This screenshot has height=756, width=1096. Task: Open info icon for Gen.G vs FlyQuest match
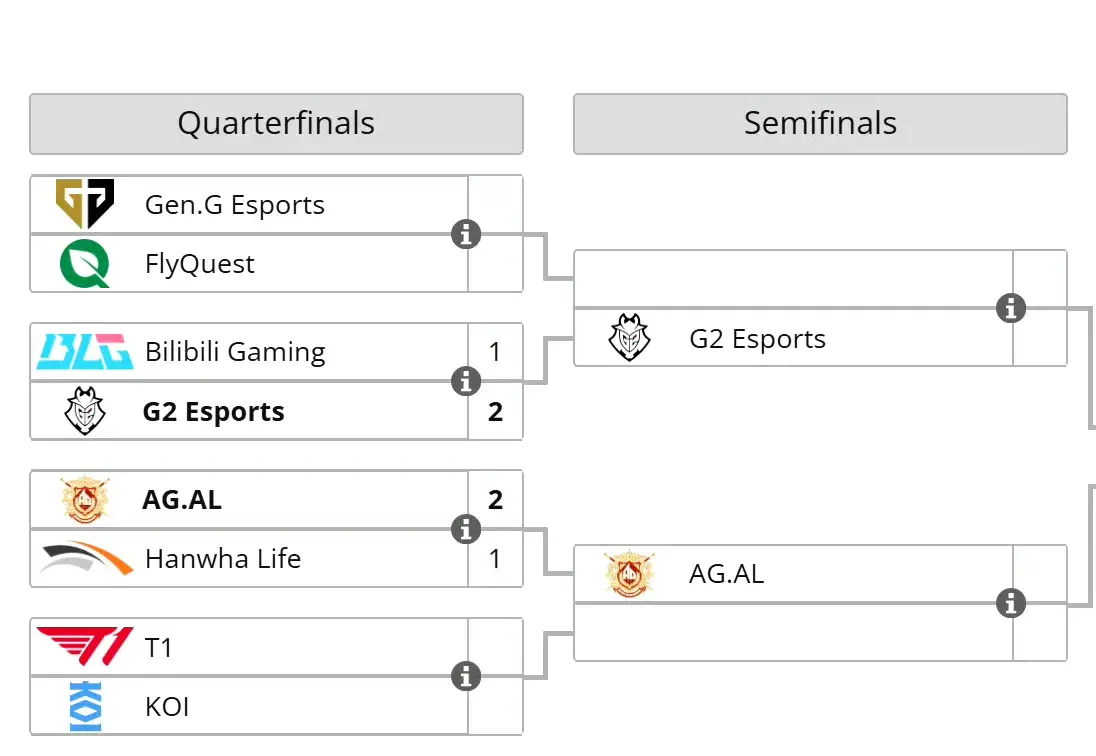pyautogui.click(x=466, y=234)
